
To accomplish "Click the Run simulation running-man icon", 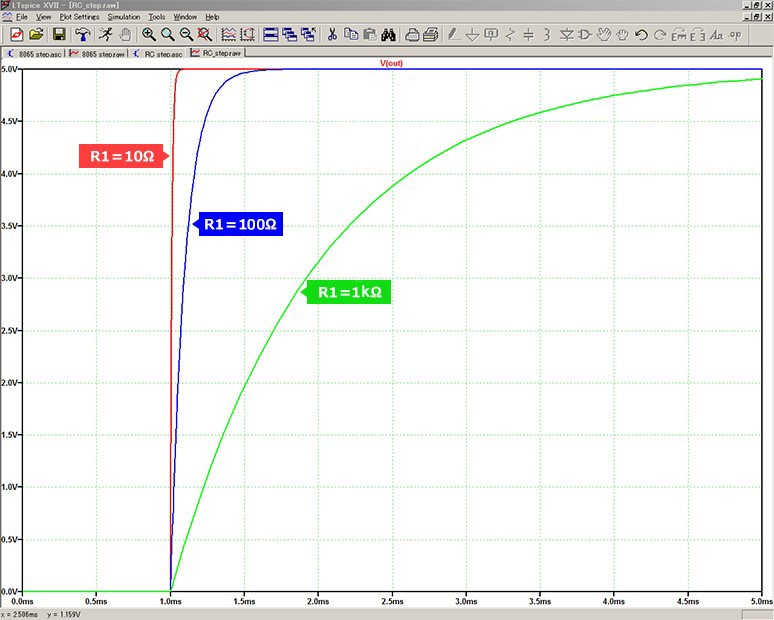I will coord(105,35).
